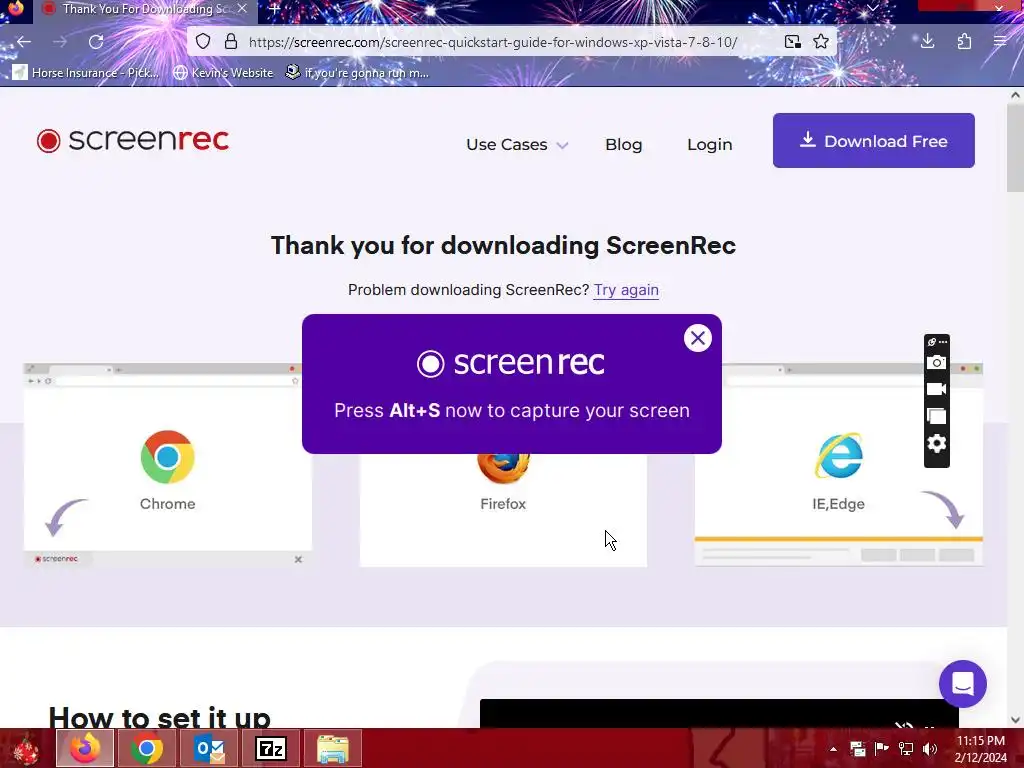The height and width of the screenshot is (768, 1024).
Task: Open the Blog page
Action: pos(624,144)
